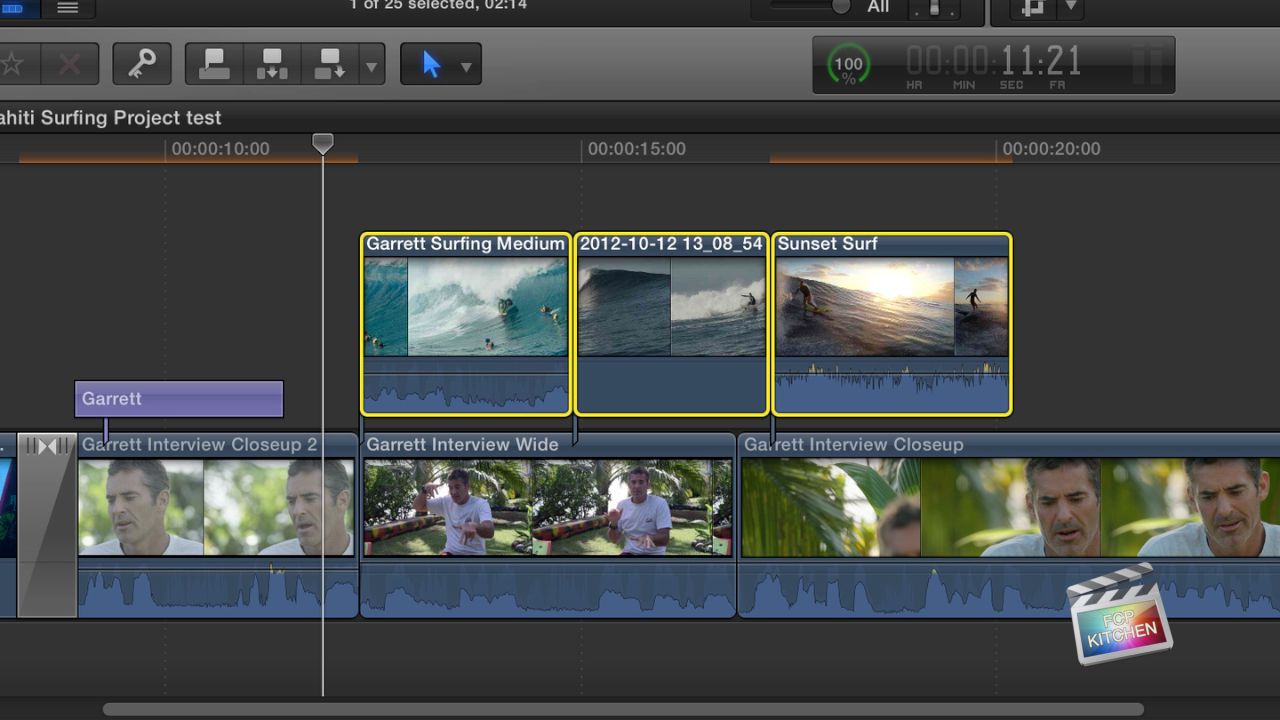
Task: Select the Connect clip edit icon
Action: [x=213, y=63]
